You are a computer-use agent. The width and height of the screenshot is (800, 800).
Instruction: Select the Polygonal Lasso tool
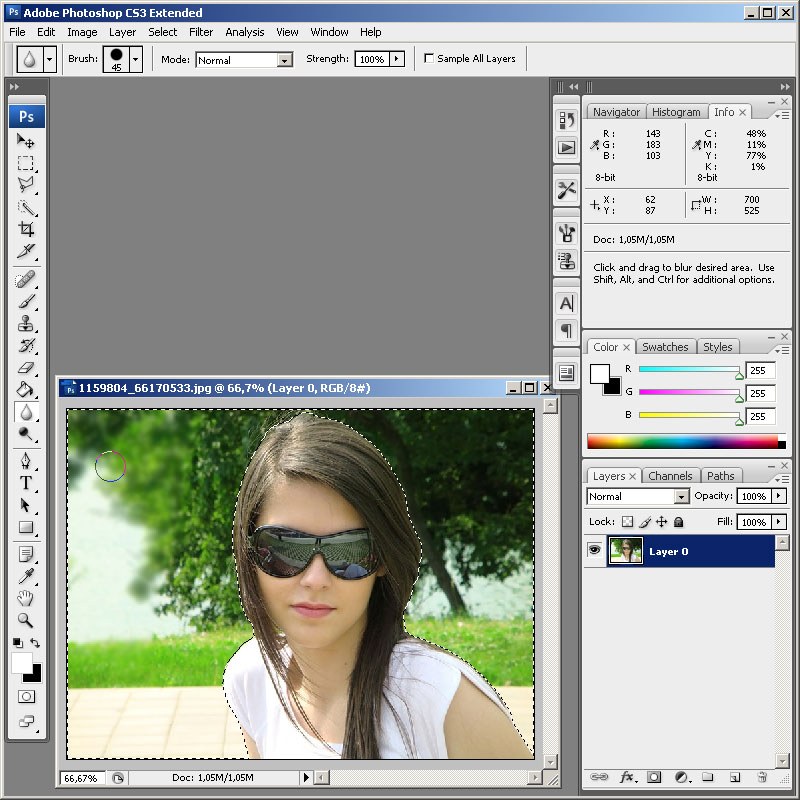26,185
